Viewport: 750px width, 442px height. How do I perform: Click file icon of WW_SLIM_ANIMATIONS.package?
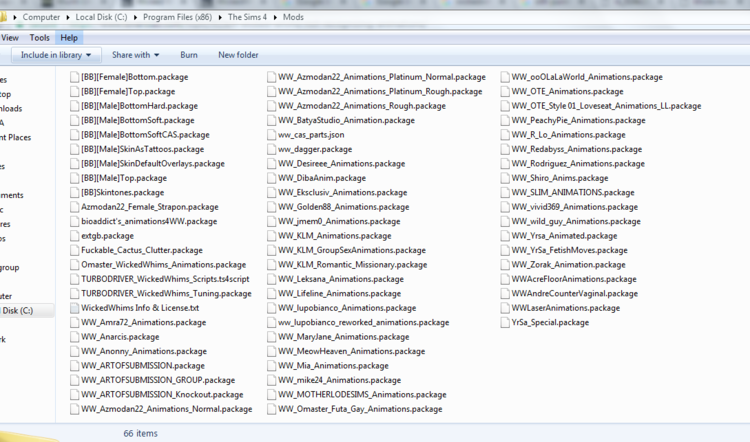pyautogui.click(x=505, y=192)
